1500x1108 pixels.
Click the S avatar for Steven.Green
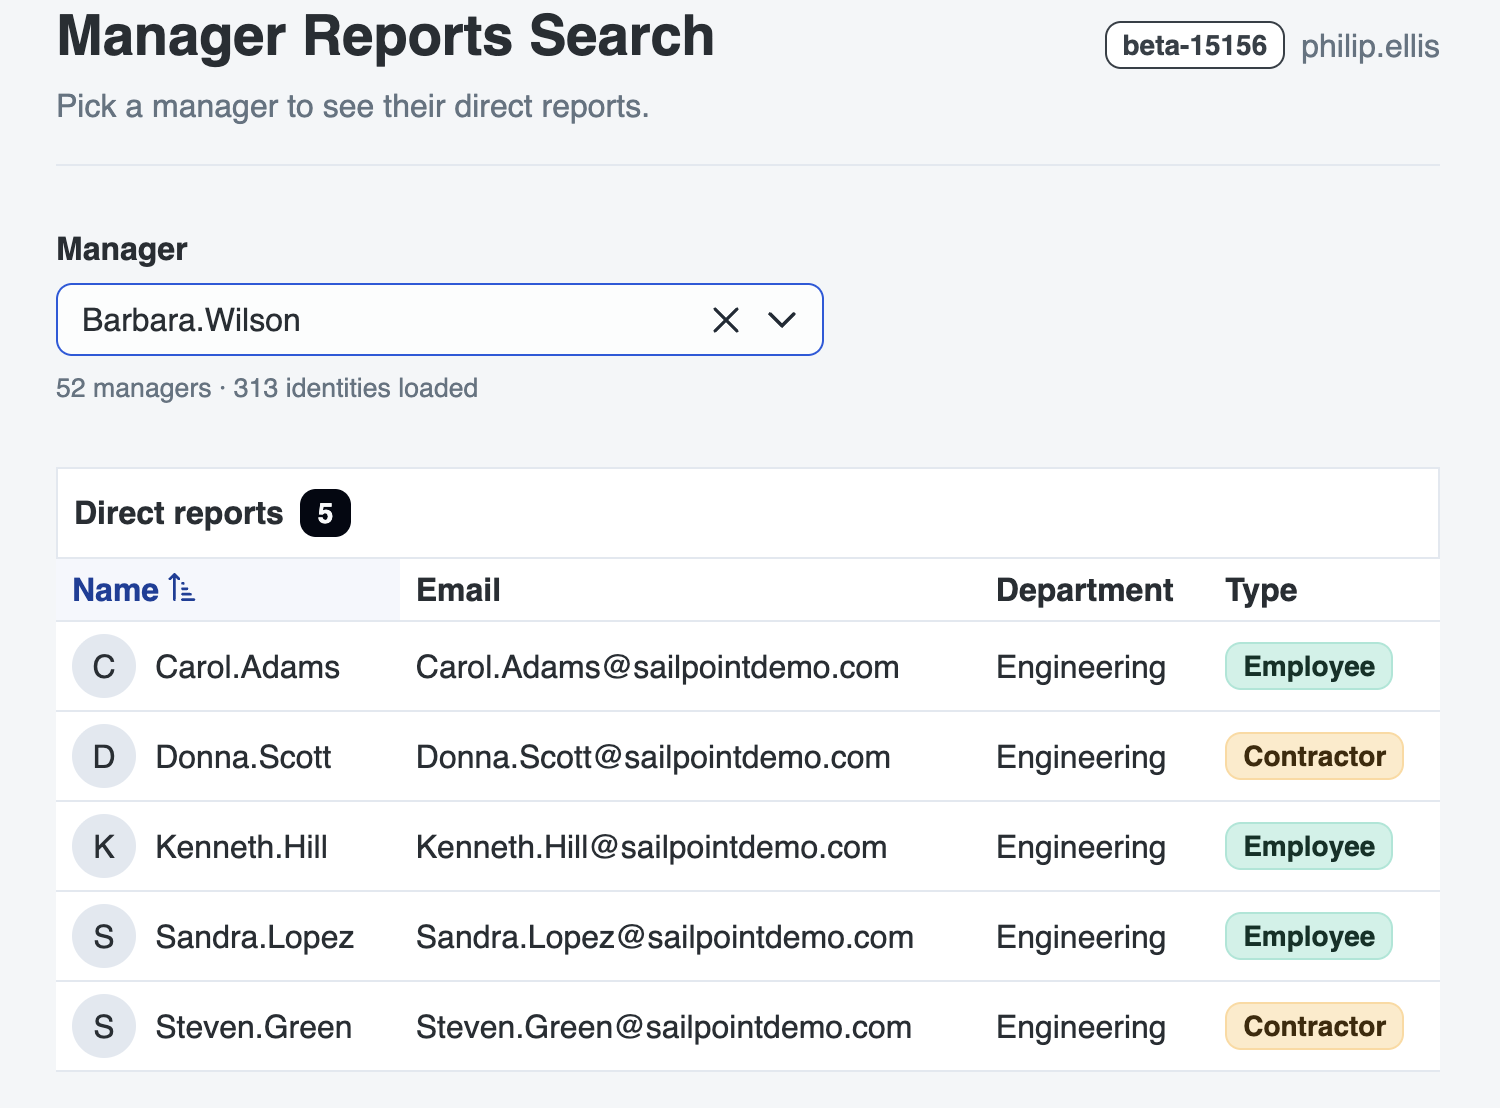[104, 1027]
